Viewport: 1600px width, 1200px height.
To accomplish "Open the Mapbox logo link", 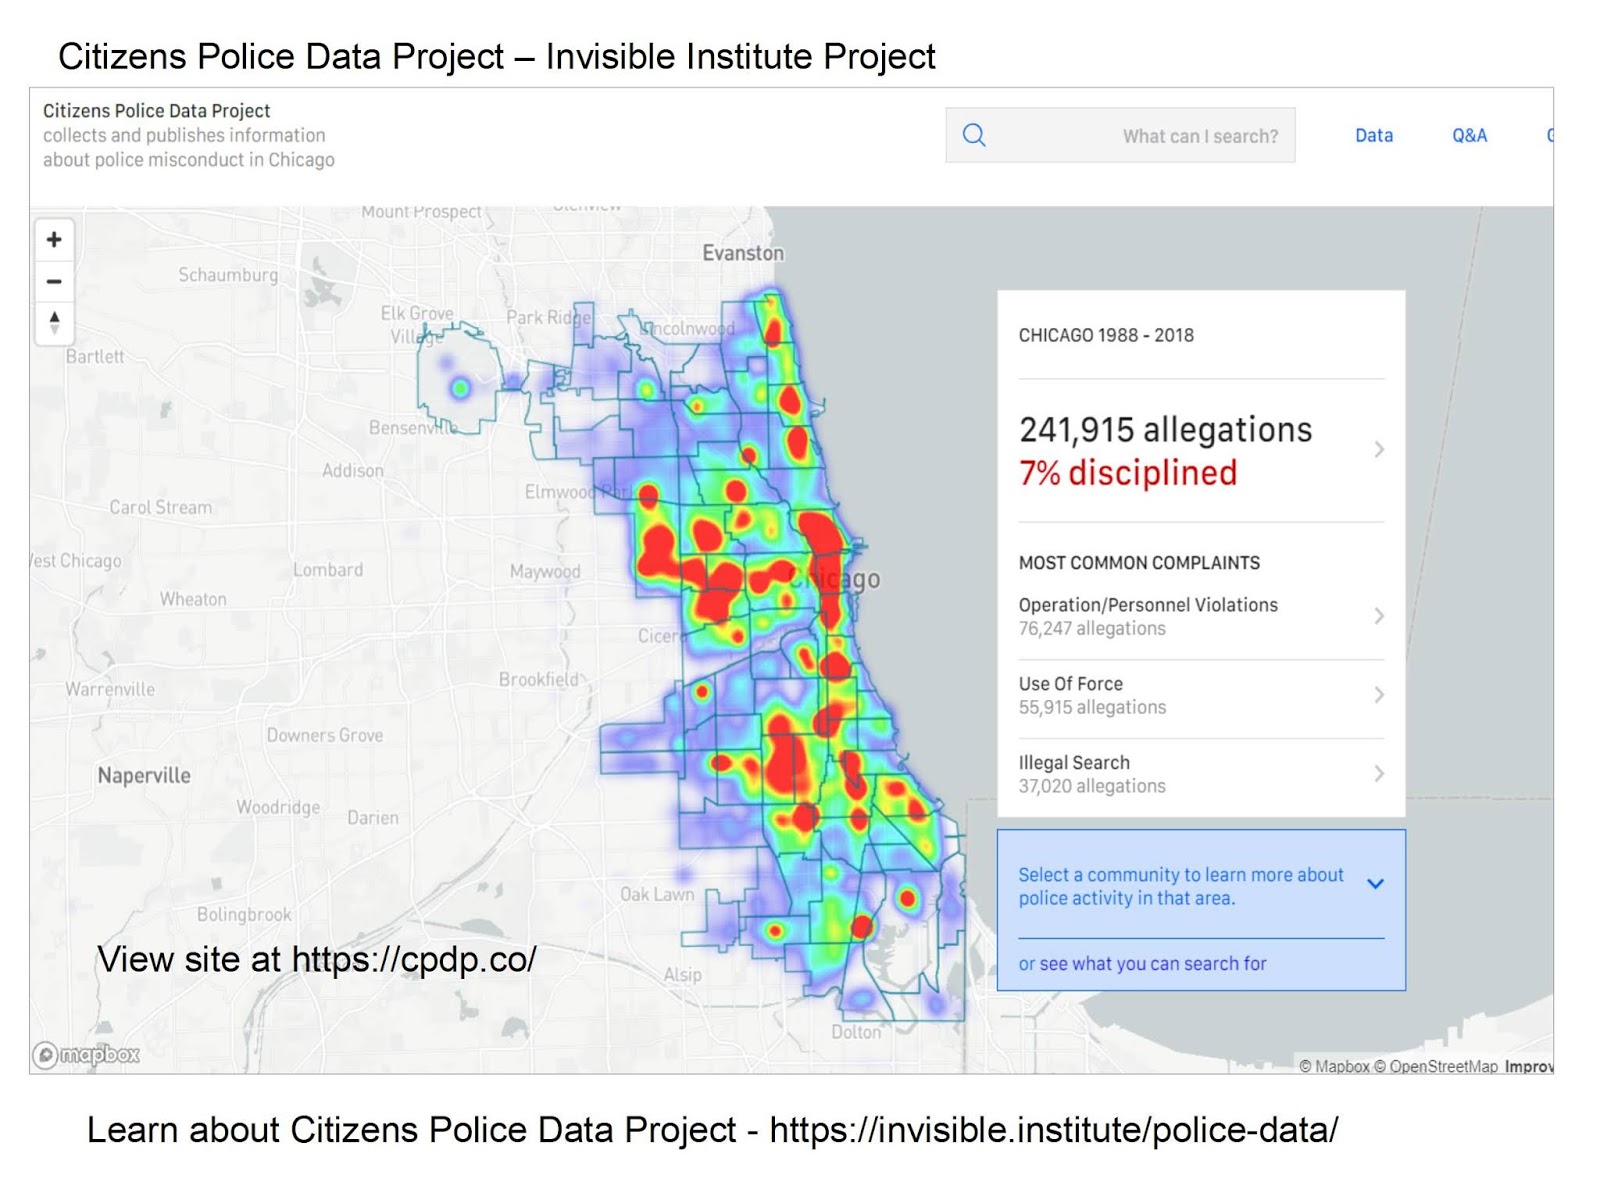I will pyautogui.click(x=86, y=1055).
